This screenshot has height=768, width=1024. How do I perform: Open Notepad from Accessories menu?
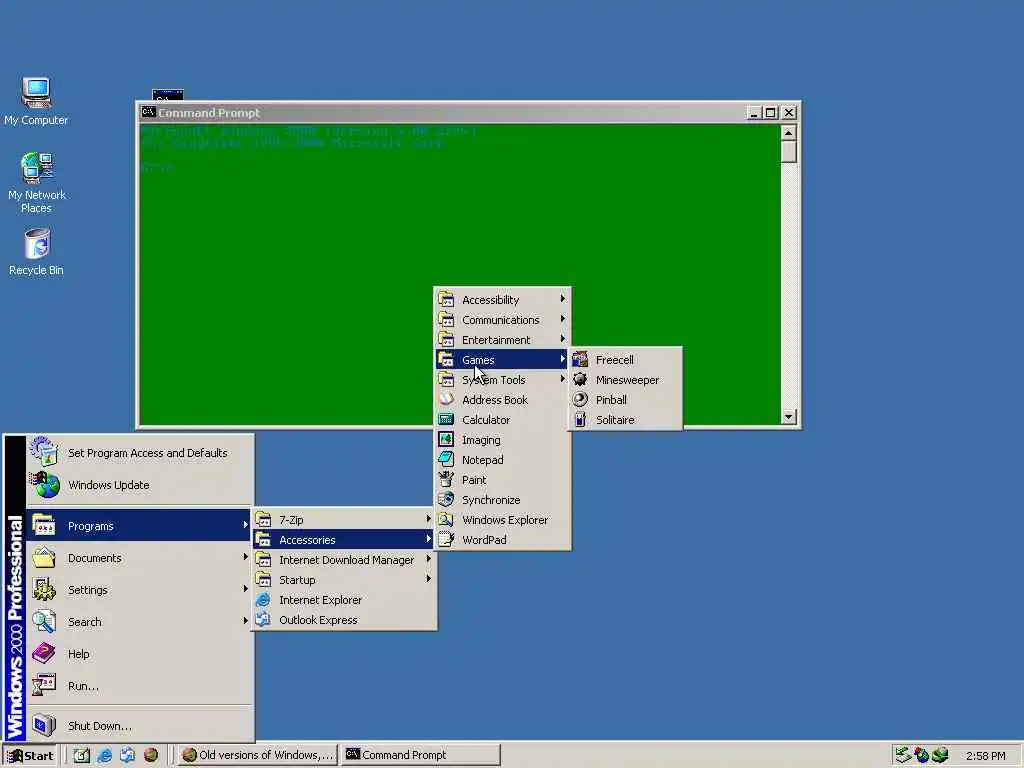[502, 460]
